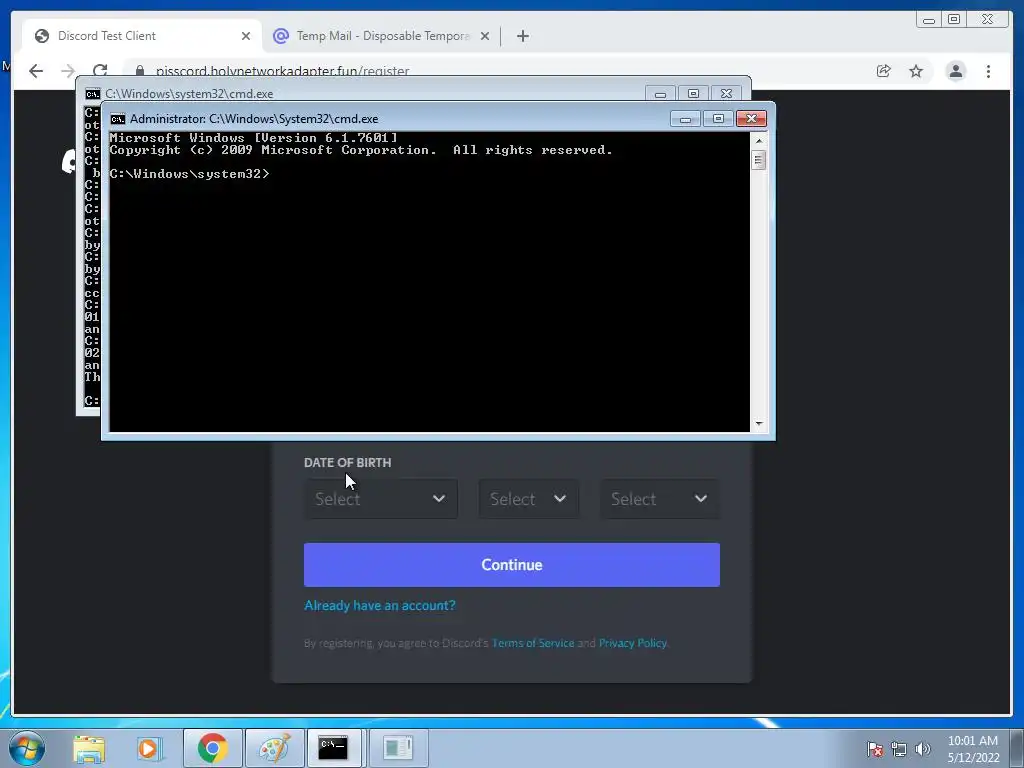Click the Show desktop button
1024x768 pixels.
[1017, 748]
